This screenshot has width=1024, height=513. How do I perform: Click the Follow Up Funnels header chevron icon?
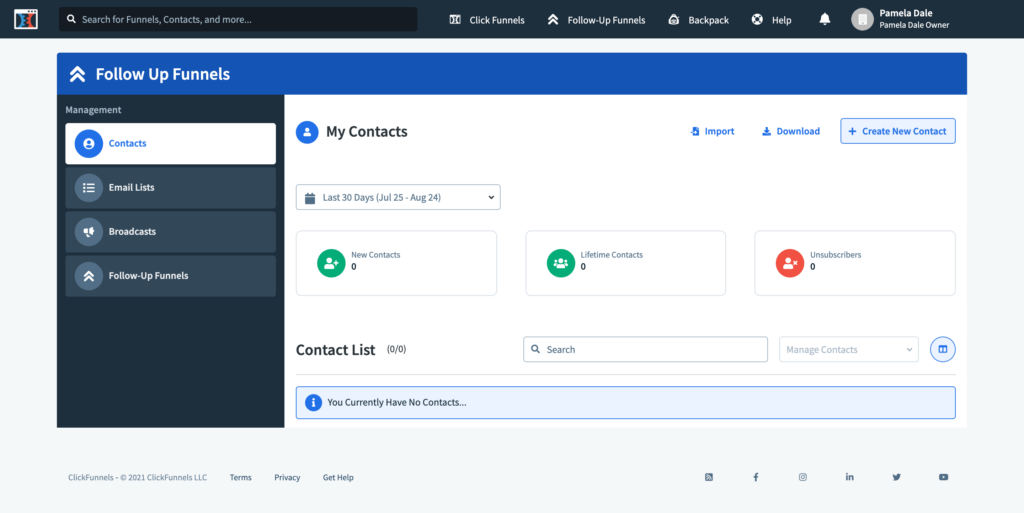point(78,74)
